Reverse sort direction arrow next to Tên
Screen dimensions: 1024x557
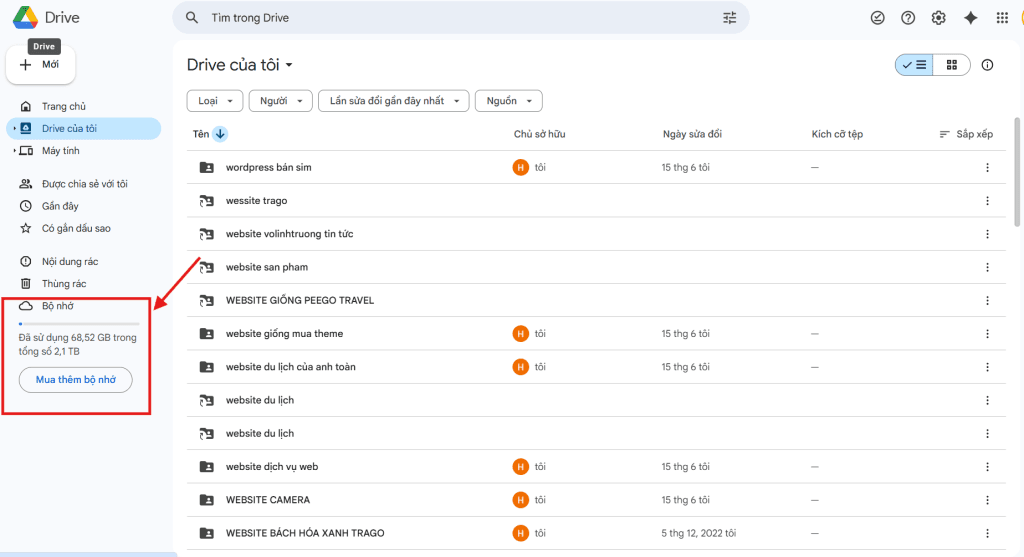click(x=220, y=134)
